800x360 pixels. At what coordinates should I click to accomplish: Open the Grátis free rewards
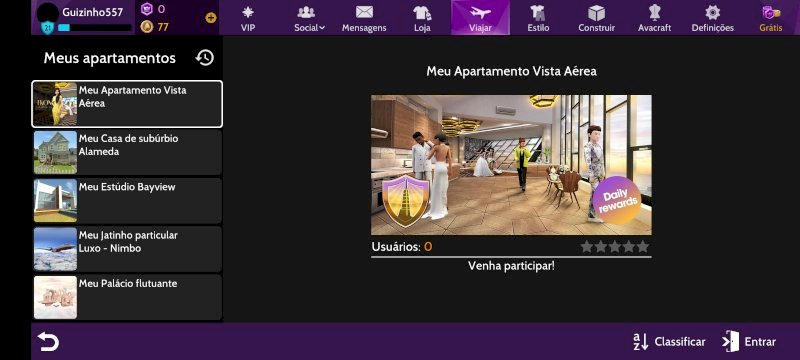(x=770, y=18)
